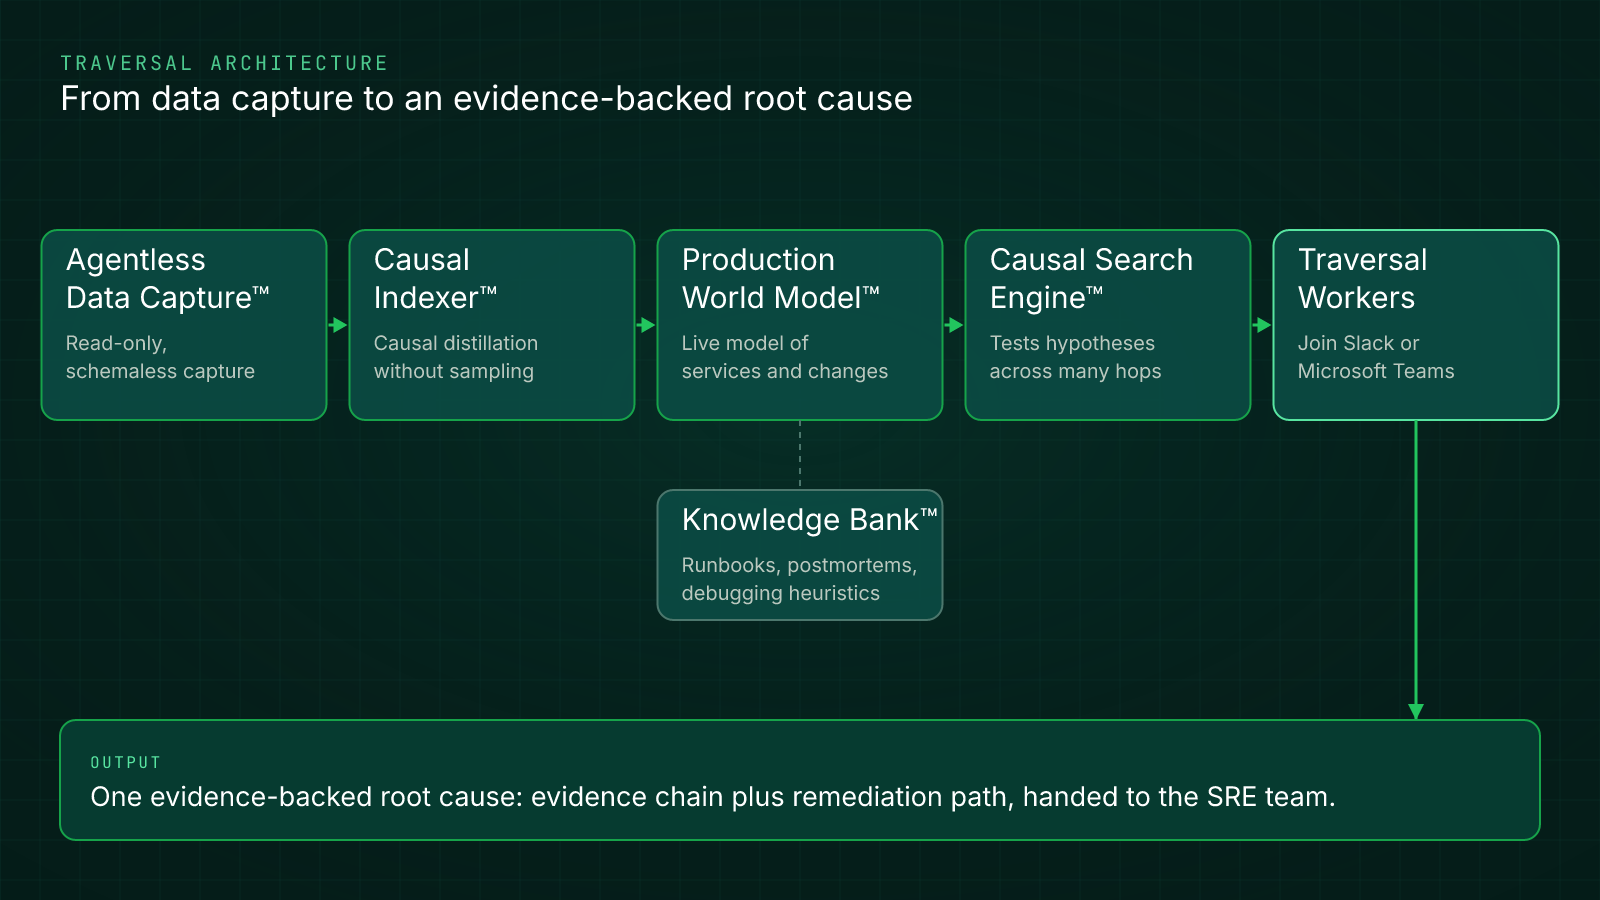The height and width of the screenshot is (900, 1600).
Task: Click the title 'From data capture to an evidence-backed root cause'
Action: point(486,99)
